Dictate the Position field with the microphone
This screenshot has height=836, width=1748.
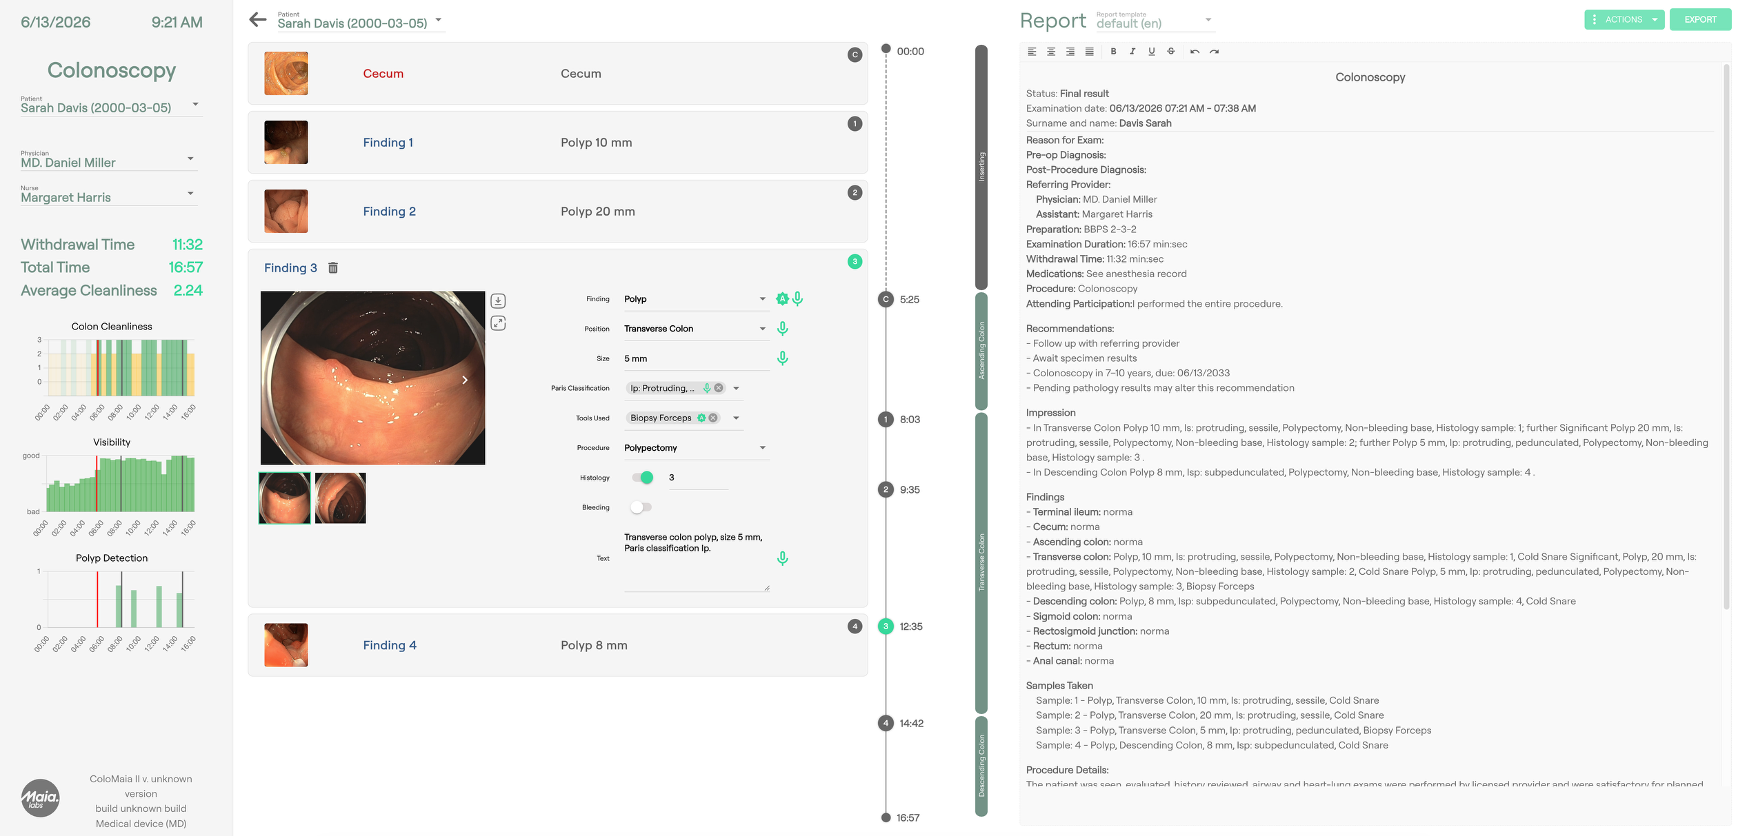(x=783, y=328)
